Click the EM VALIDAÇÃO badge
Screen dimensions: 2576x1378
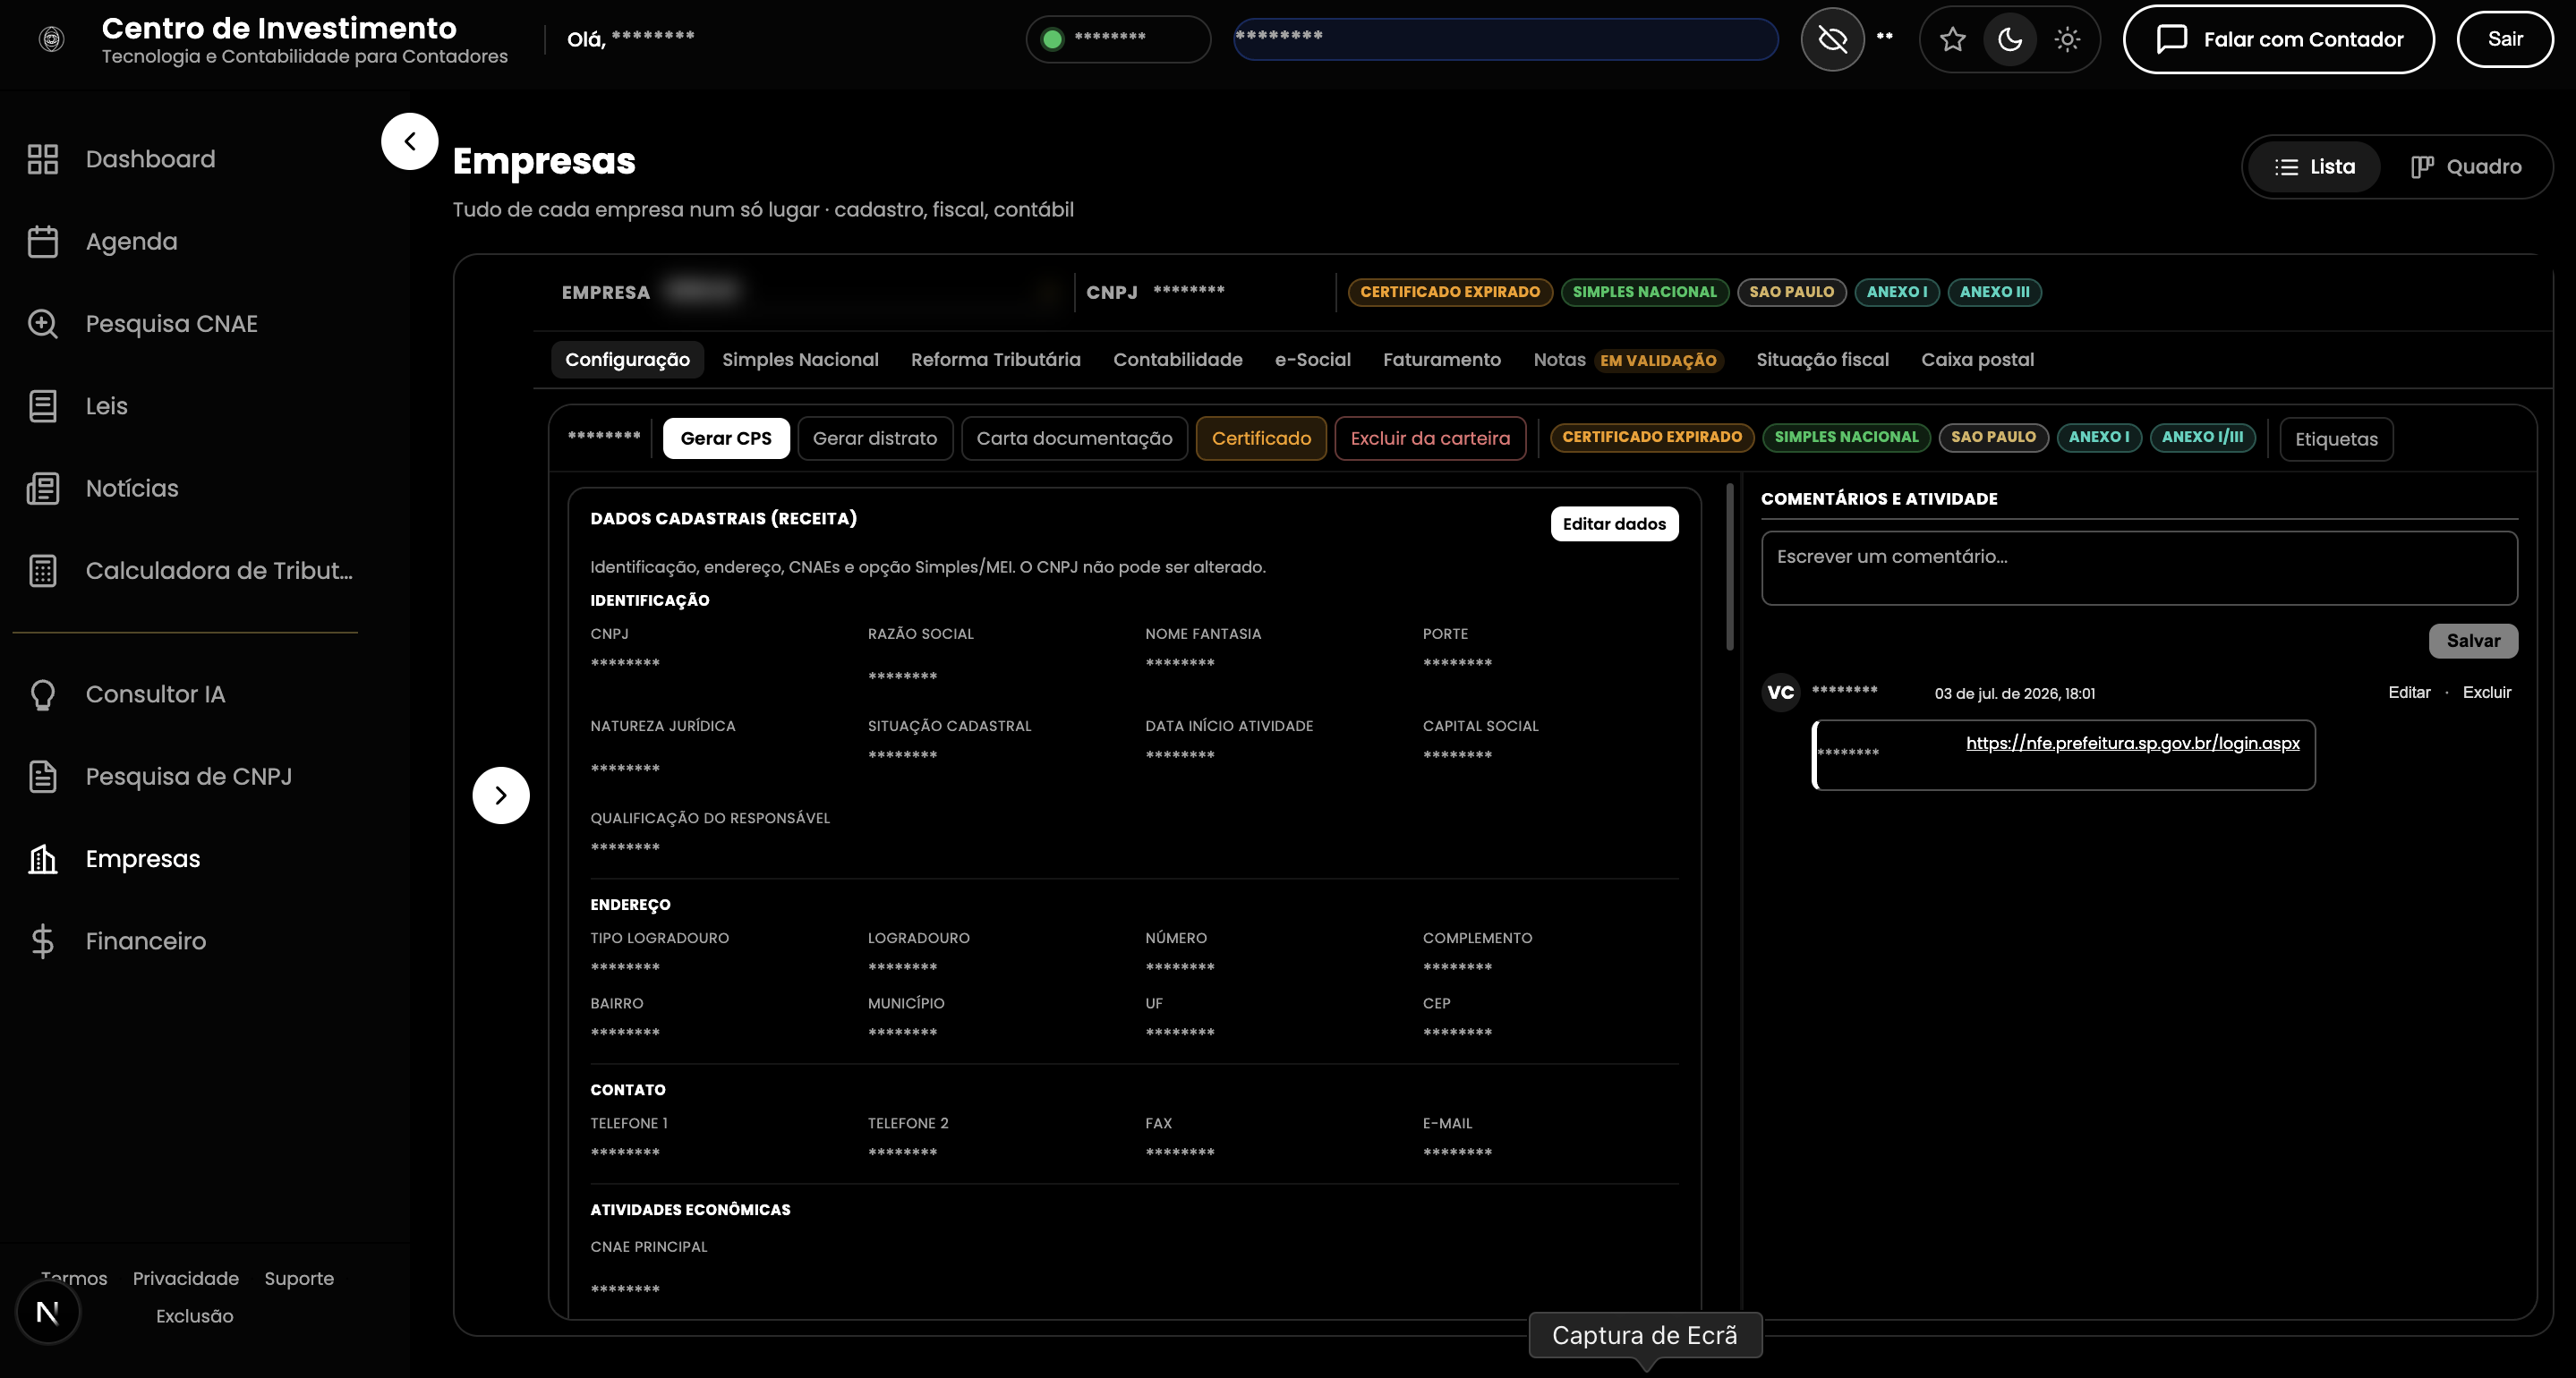point(1658,360)
